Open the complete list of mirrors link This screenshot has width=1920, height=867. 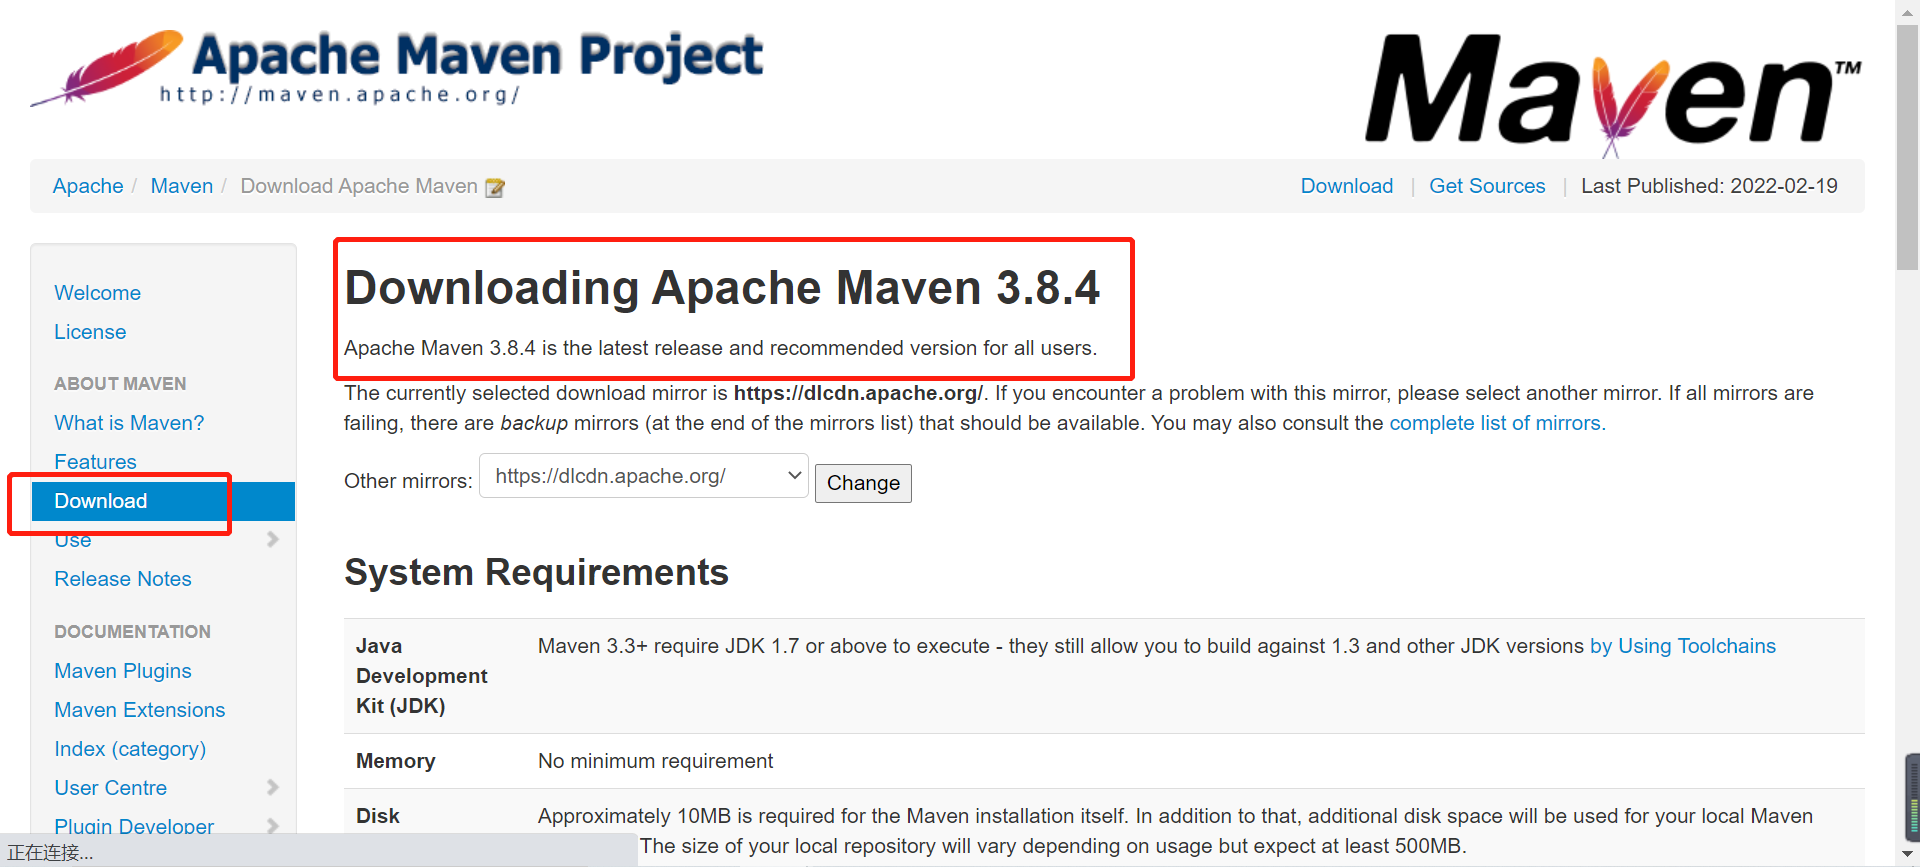point(1497,423)
